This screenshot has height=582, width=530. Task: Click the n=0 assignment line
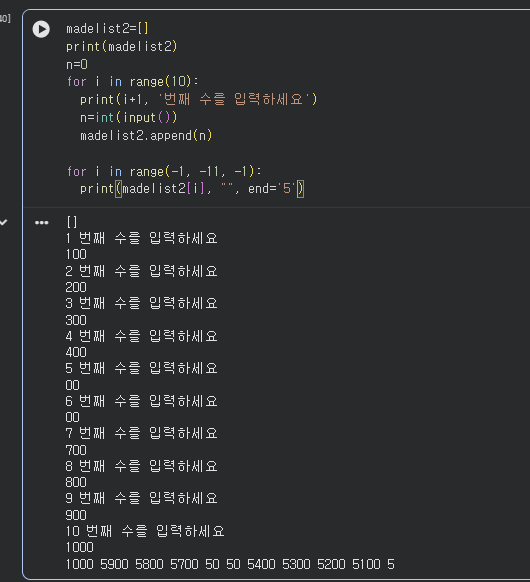(x=77, y=65)
